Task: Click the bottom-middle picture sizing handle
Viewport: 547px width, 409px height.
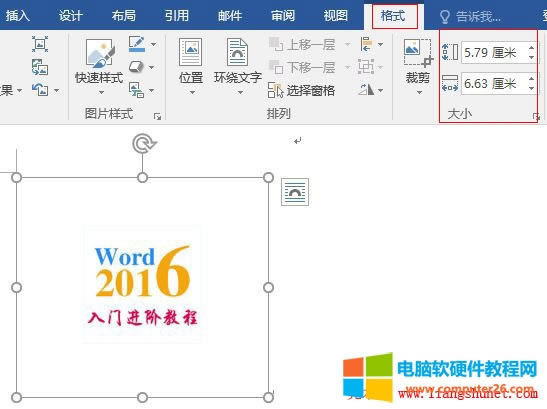Action: [142, 397]
